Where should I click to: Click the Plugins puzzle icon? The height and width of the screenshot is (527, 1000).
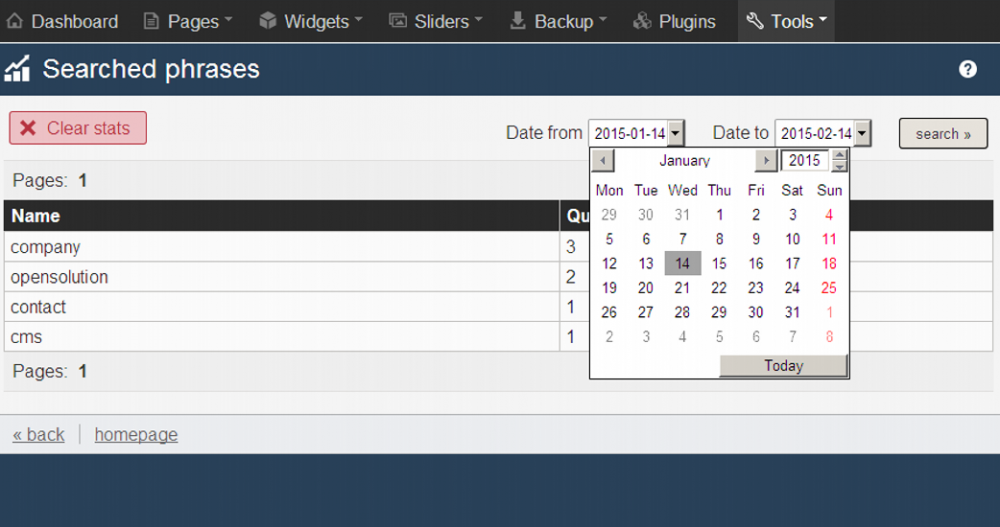642,21
